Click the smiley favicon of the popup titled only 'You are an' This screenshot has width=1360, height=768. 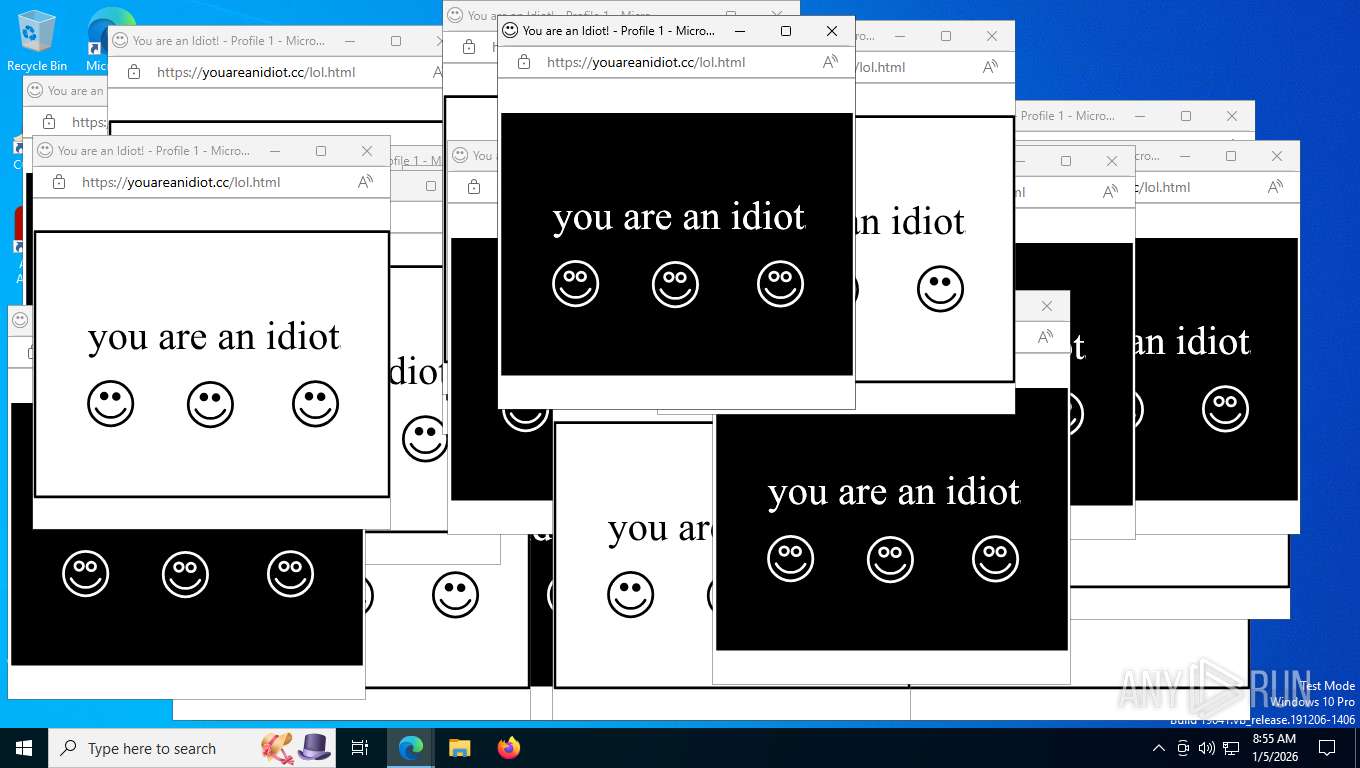(35, 91)
